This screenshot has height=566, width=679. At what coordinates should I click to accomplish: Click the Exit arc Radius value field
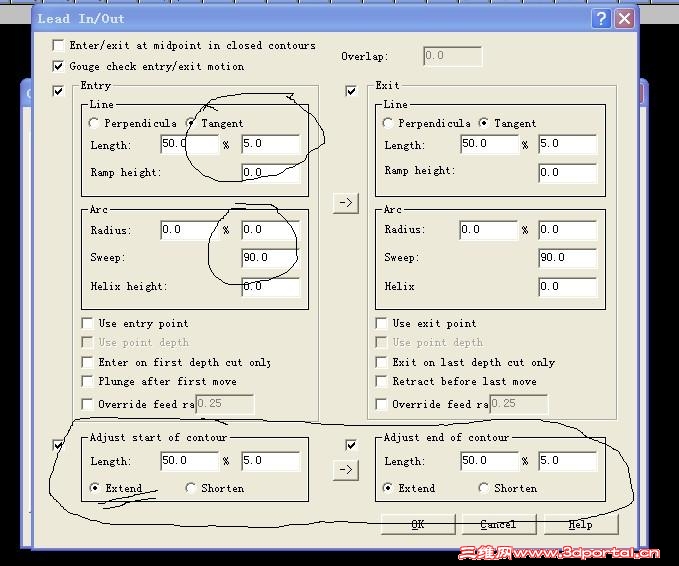pos(568,230)
